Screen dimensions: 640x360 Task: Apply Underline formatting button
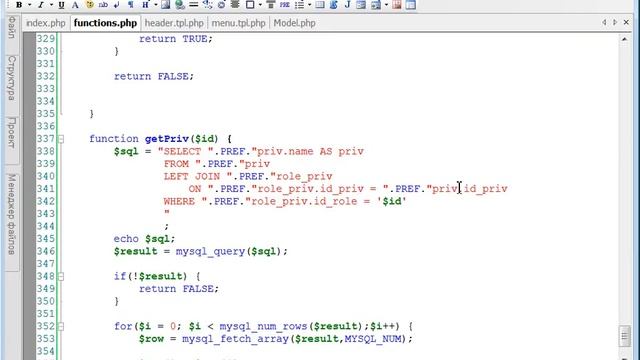(x=61, y=5)
